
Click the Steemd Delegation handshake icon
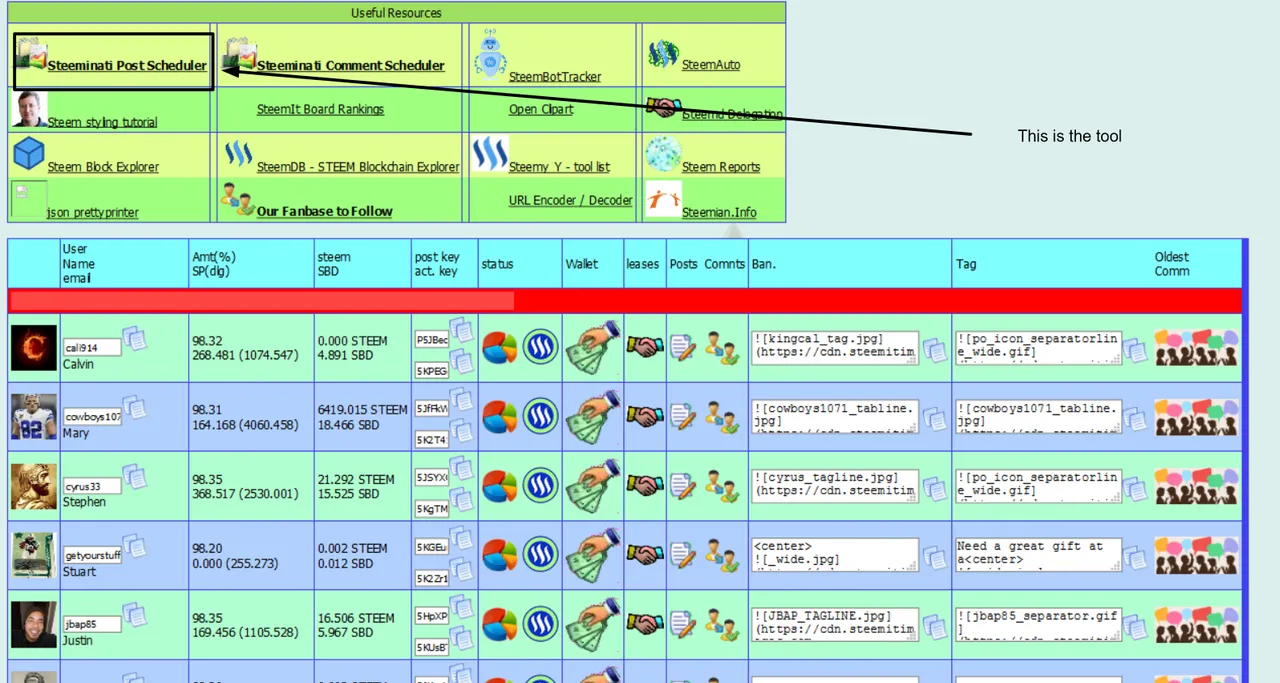click(x=662, y=106)
